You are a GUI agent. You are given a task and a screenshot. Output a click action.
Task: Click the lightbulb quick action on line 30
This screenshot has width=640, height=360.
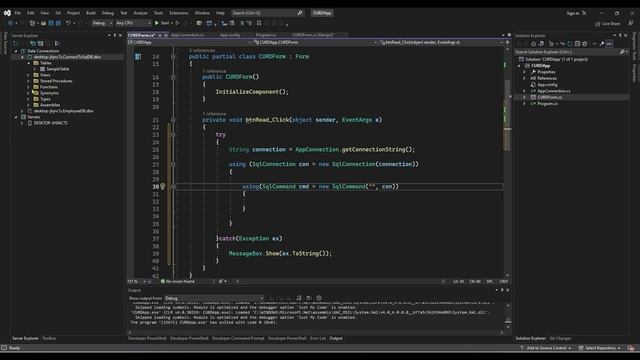pyautogui.click(x=162, y=187)
